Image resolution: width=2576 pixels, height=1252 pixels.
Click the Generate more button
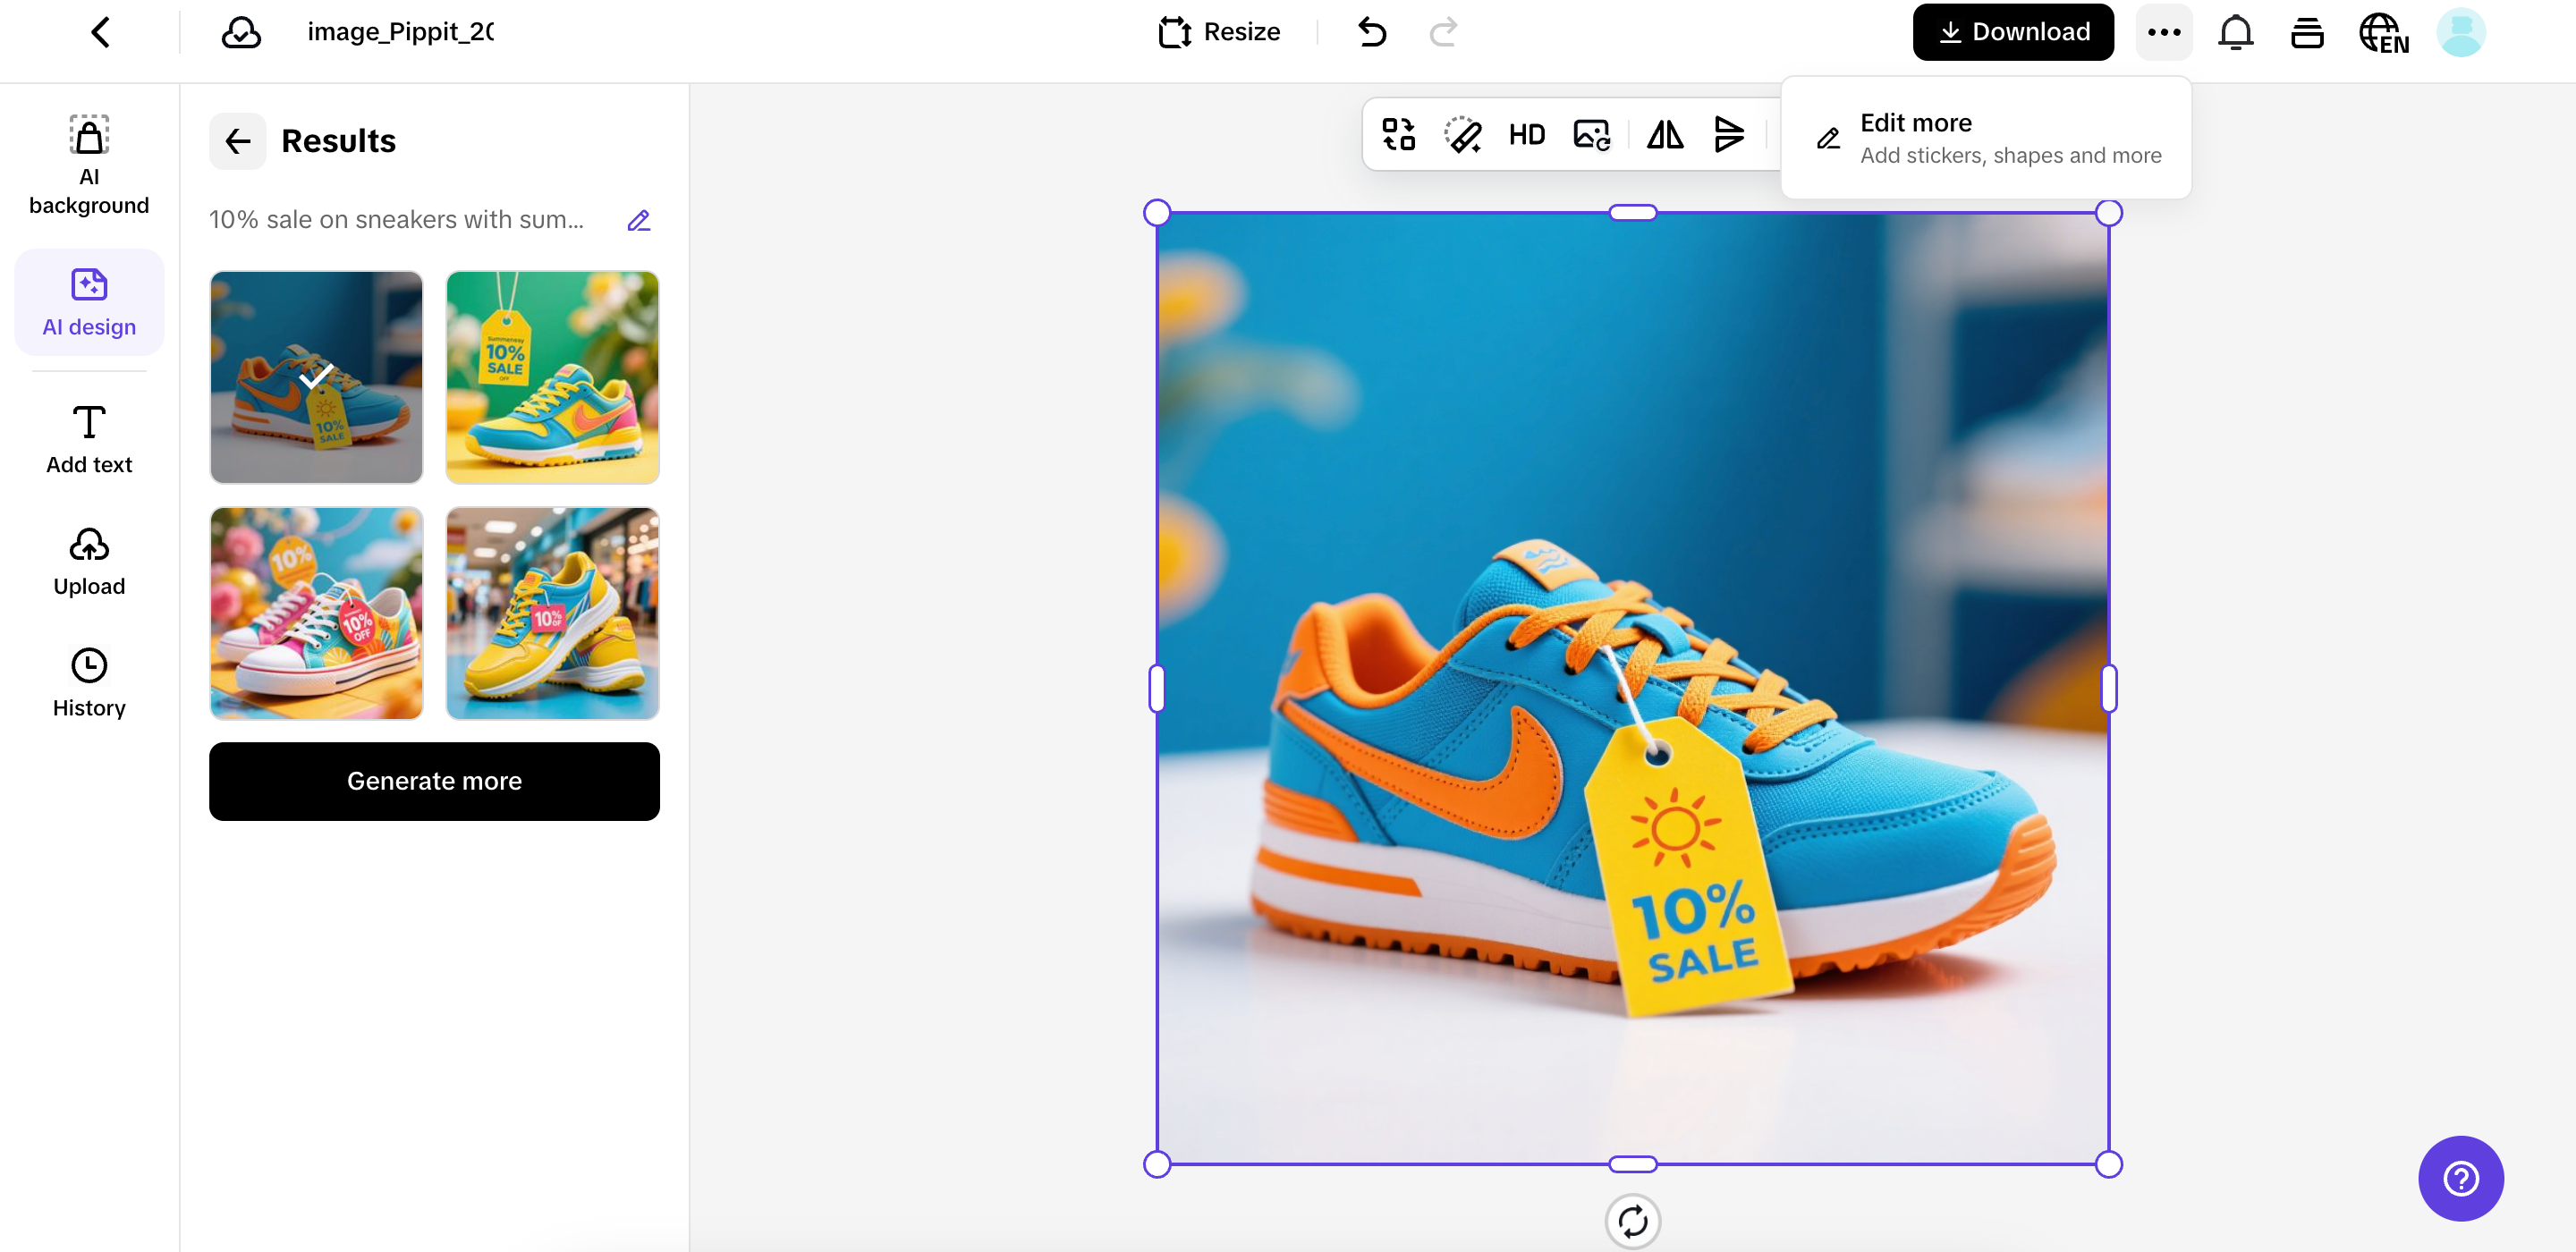[434, 781]
